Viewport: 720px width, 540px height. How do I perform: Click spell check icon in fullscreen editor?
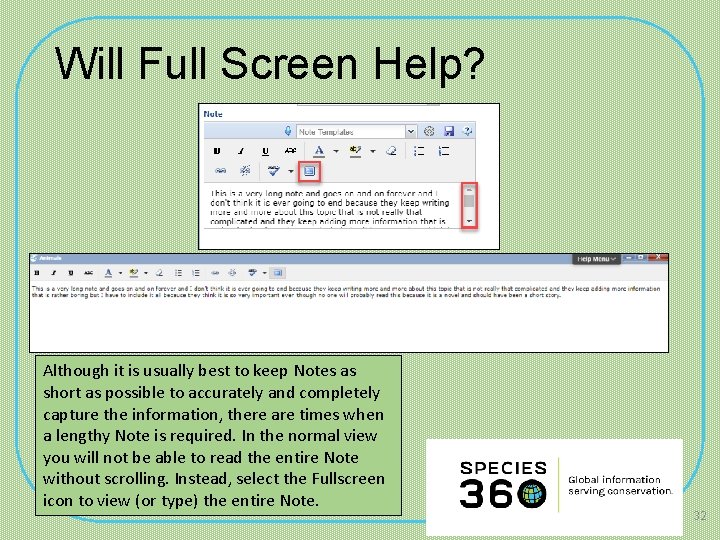252,273
